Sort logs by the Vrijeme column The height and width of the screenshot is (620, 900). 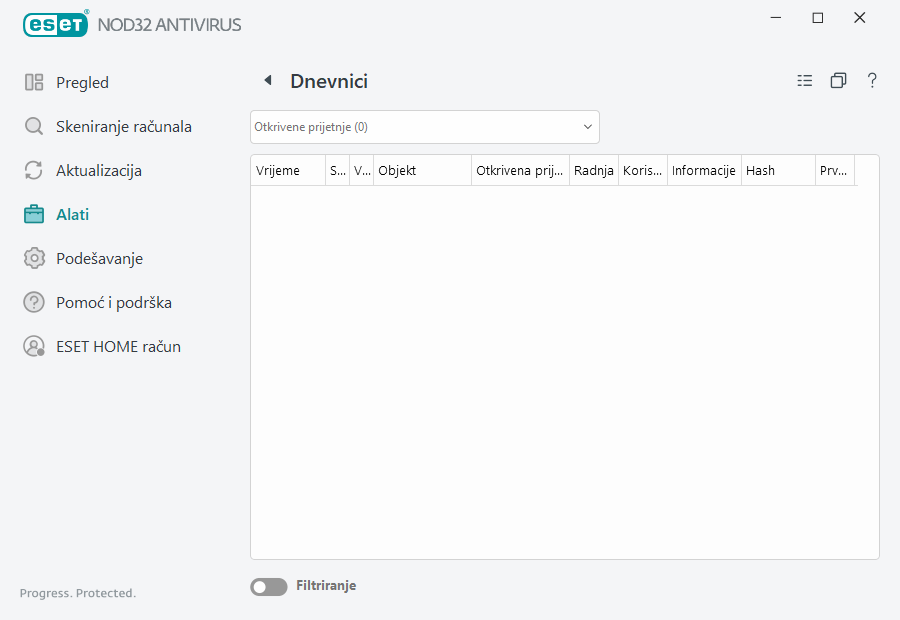(x=277, y=170)
